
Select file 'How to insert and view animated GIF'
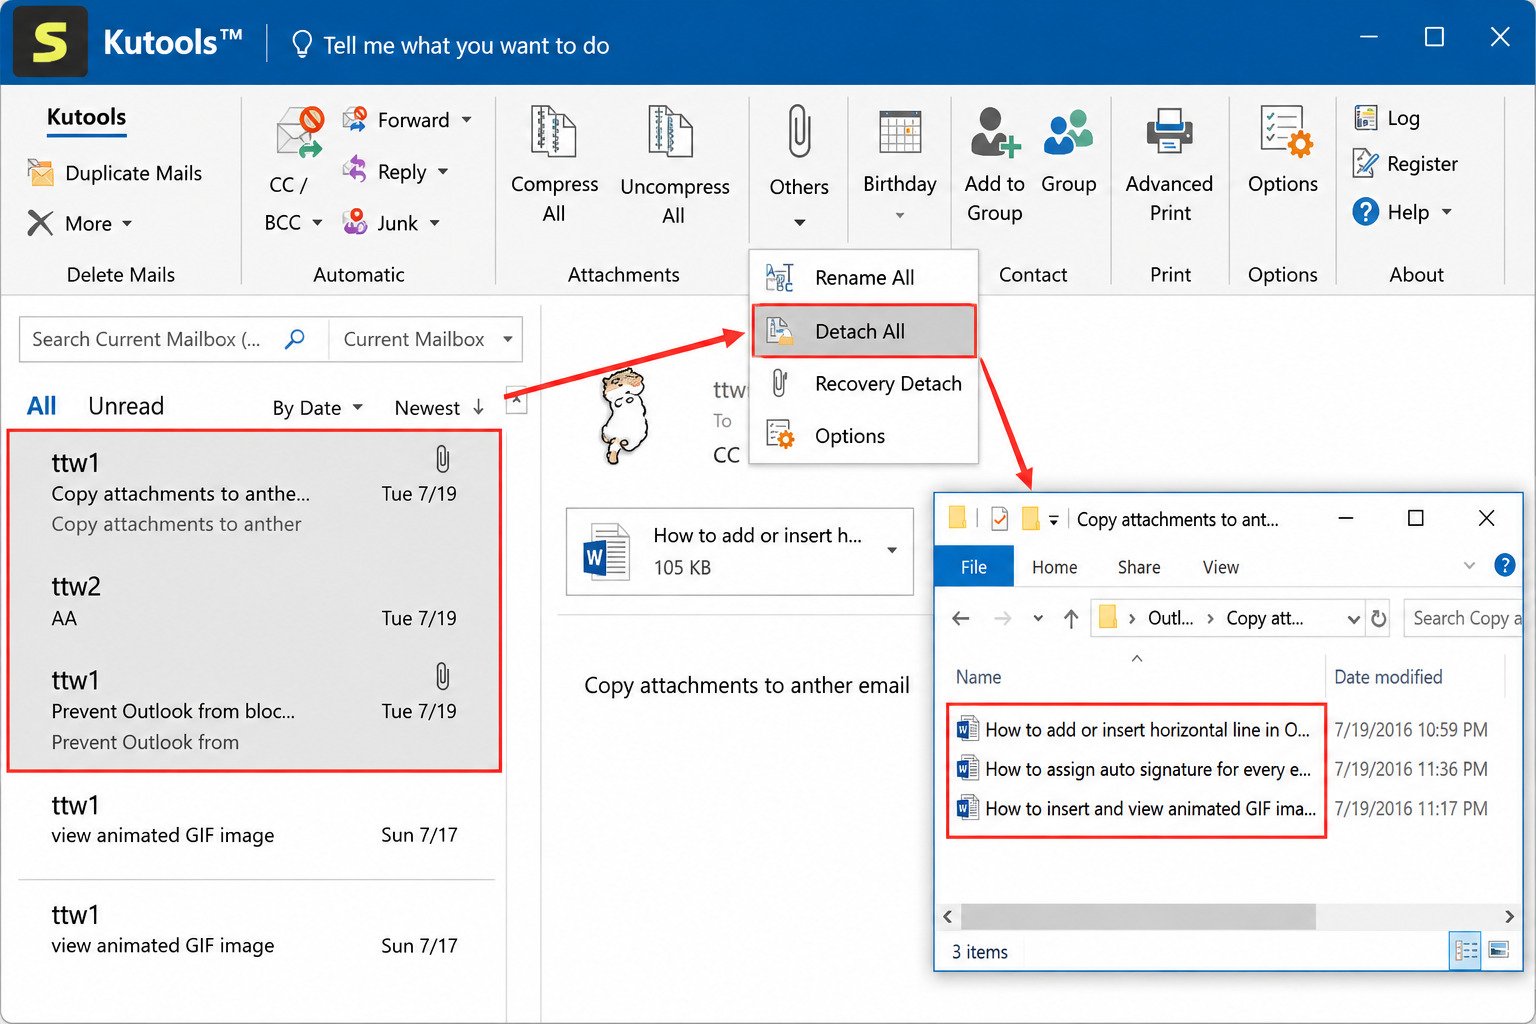pos(1134,809)
